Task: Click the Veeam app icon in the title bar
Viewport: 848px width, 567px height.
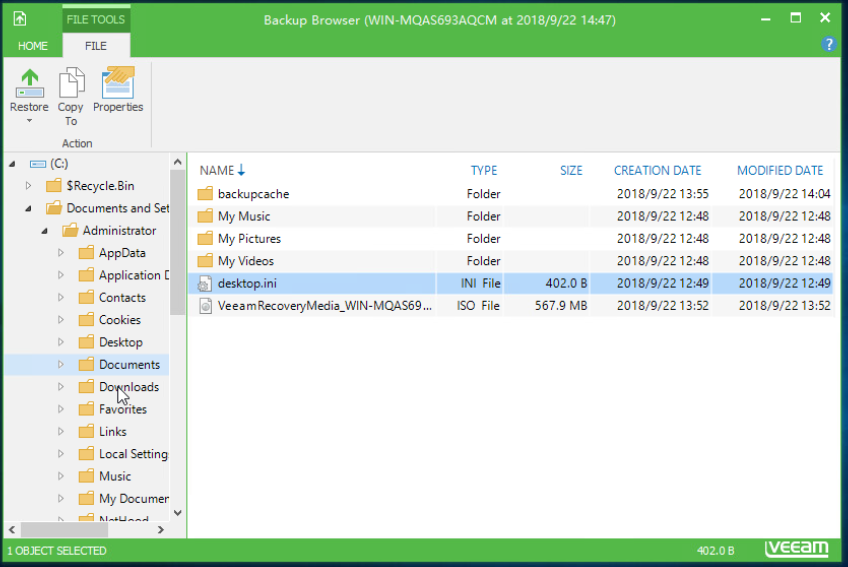Action: click(x=20, y=19)
